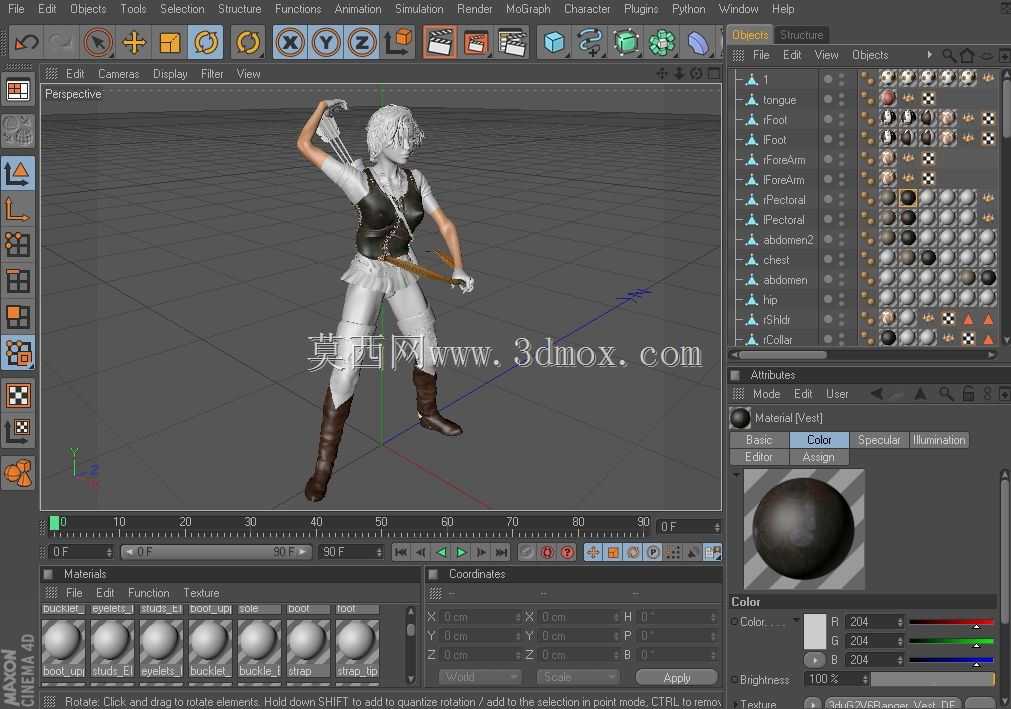Click the R value field 204

coord(874,622)
